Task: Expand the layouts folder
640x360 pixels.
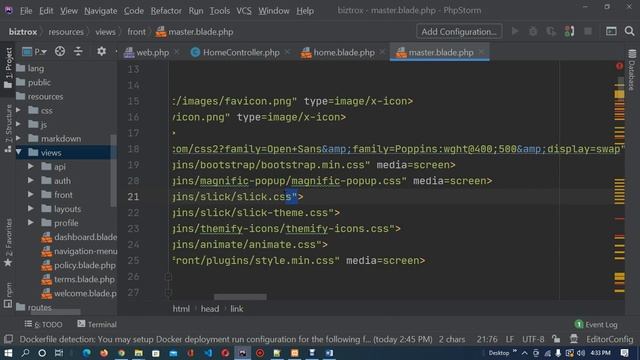Action: pyautogui.click(x=31, y=209)
